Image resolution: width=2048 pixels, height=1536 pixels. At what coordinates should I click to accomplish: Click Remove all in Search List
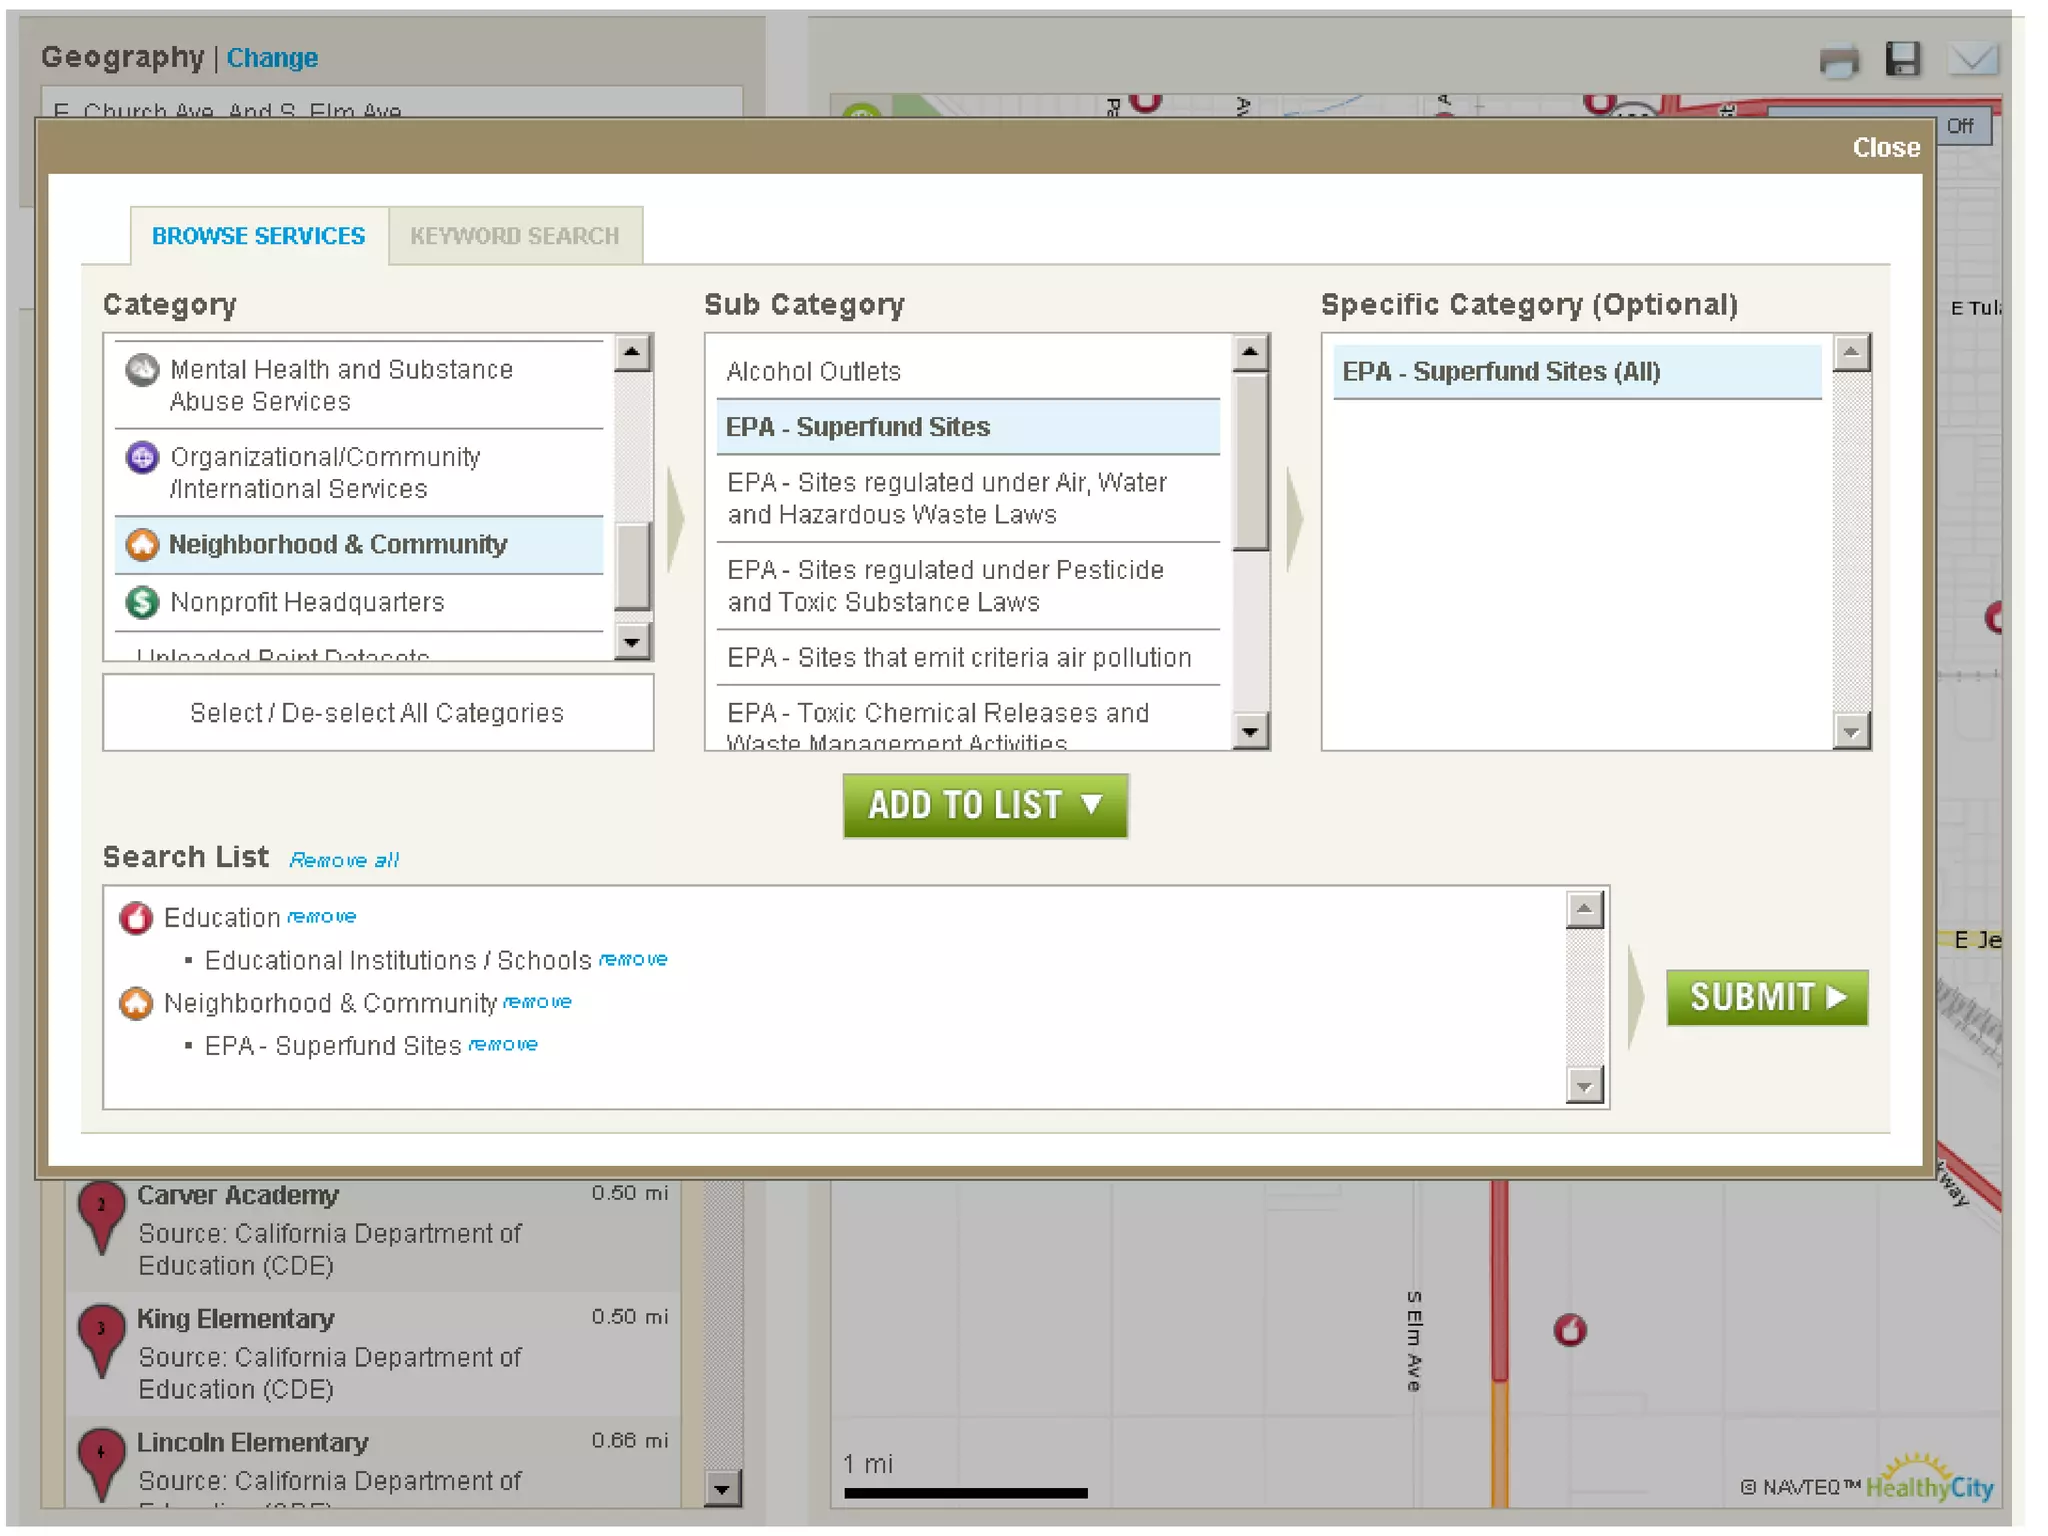(x=344, y=860)
